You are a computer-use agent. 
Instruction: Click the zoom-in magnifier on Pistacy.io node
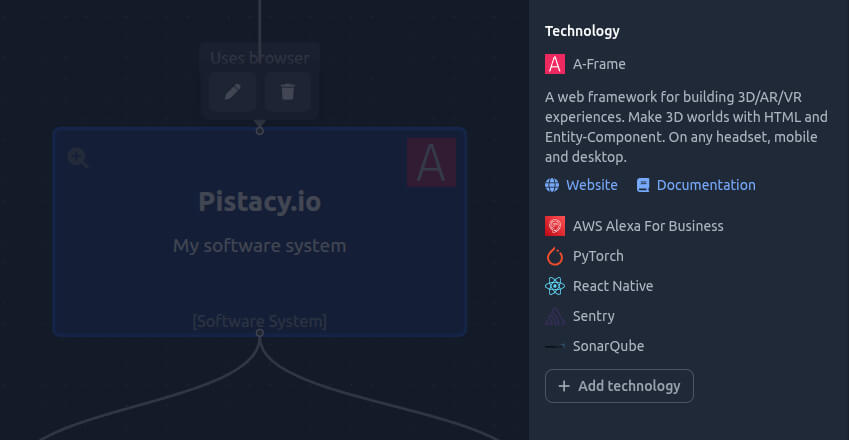pos(78,158)
